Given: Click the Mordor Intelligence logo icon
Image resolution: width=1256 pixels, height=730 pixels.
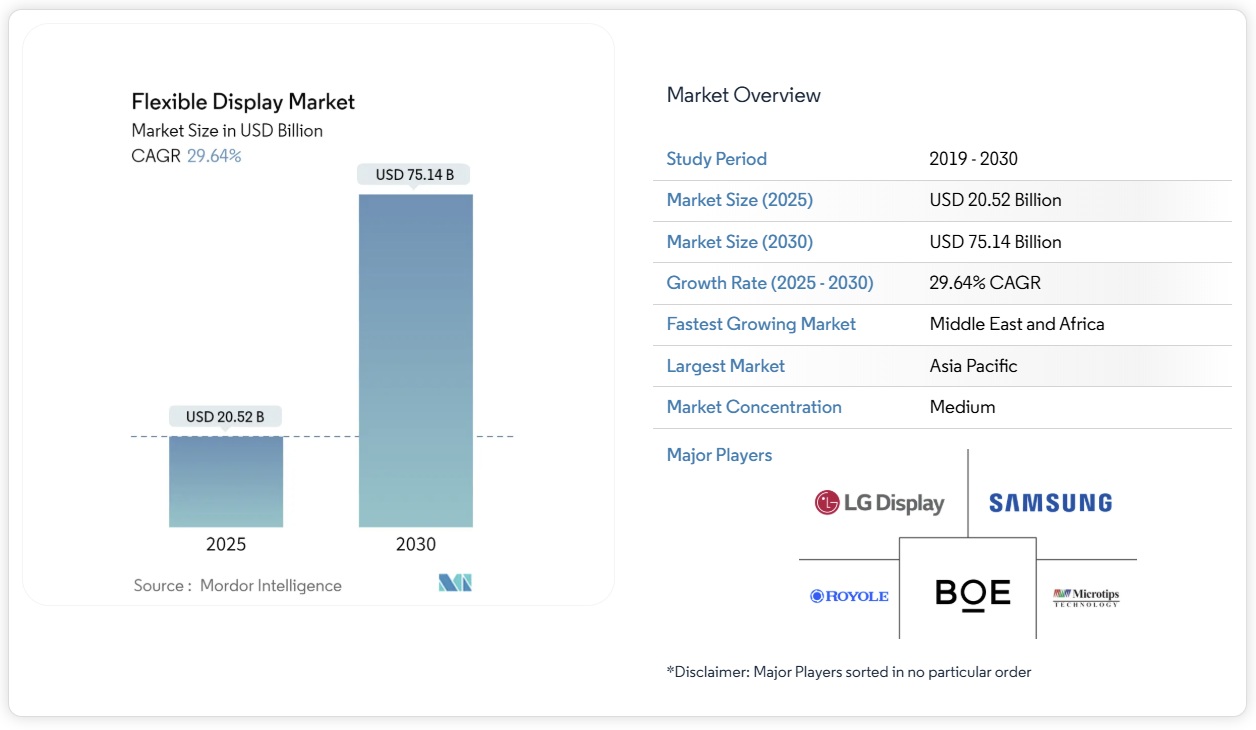Looking at the screenshot, I should [455, 583].
